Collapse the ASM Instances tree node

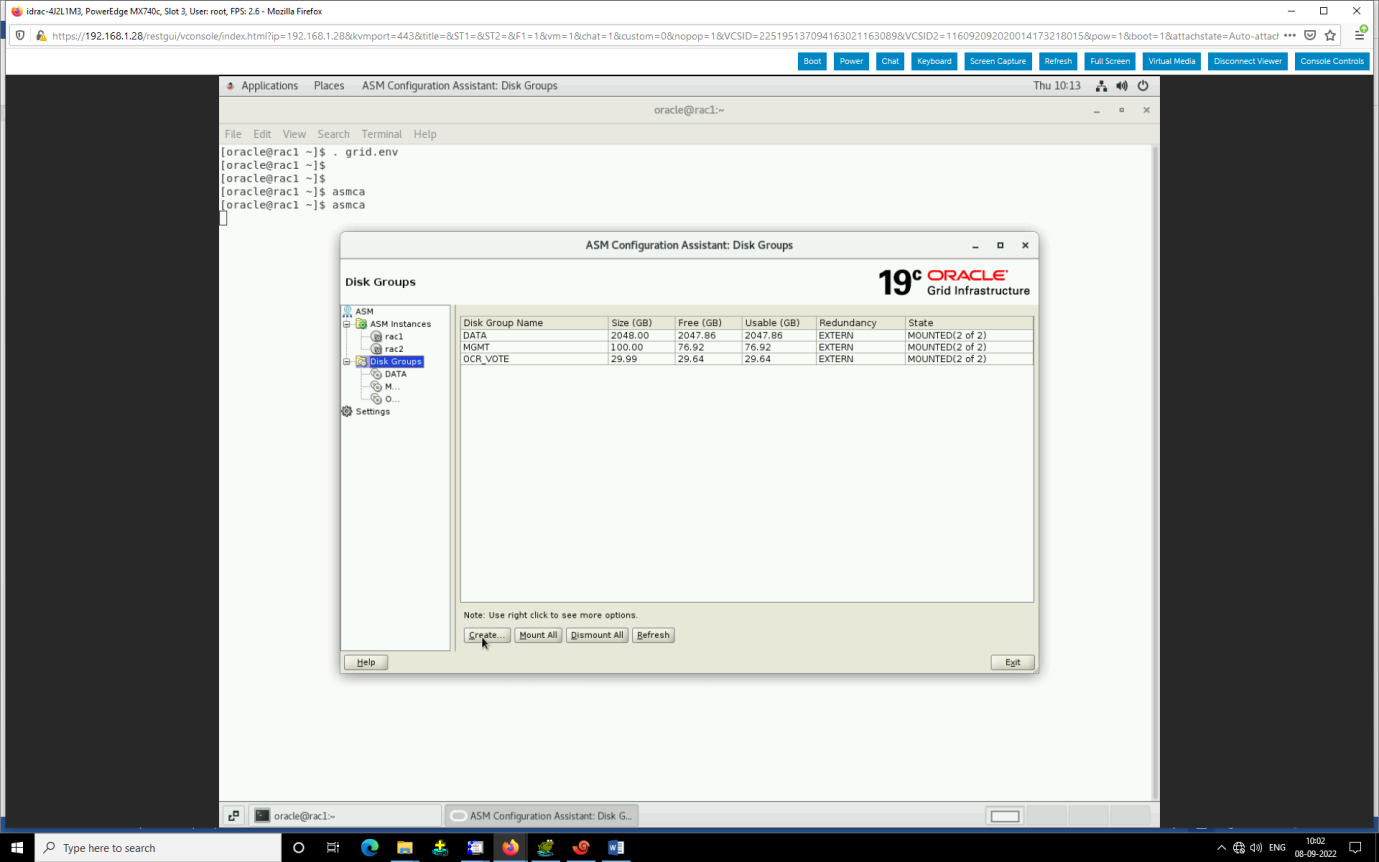pyautogui.click(x=347, y=324)
